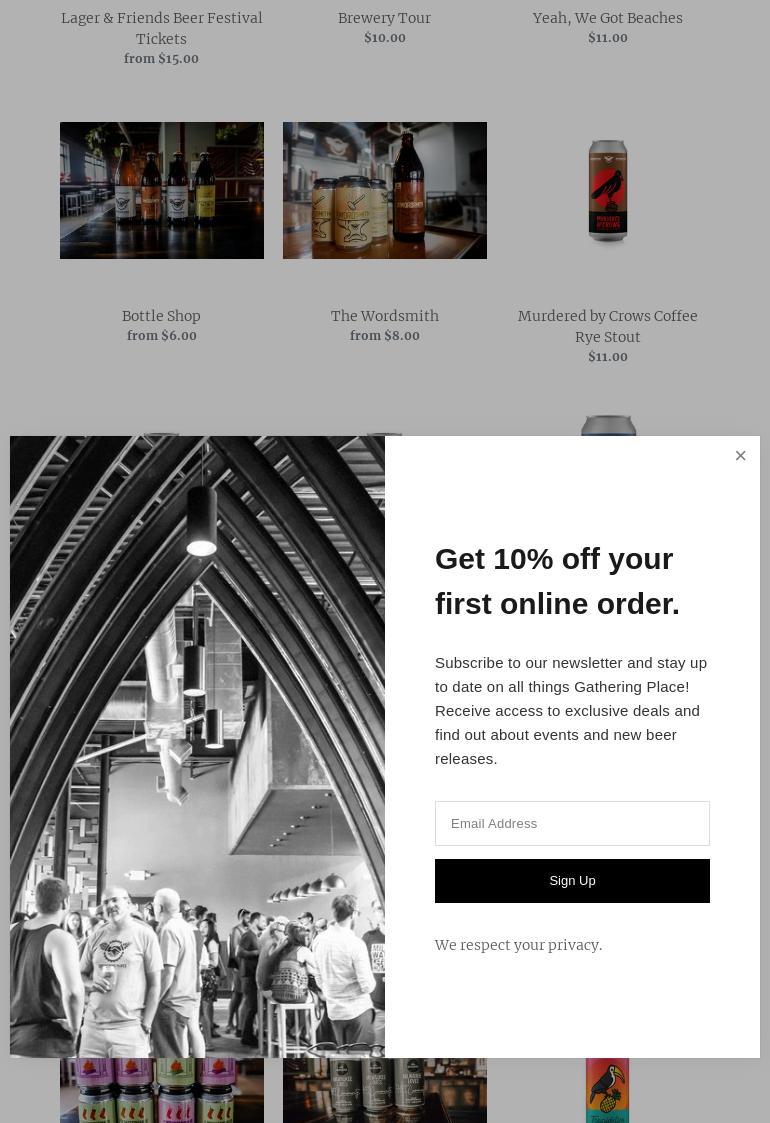Screen dimensions: 770x1123
Task: Open Murdered by Crows Coffee Rye Stout
Action: point(607,326)
